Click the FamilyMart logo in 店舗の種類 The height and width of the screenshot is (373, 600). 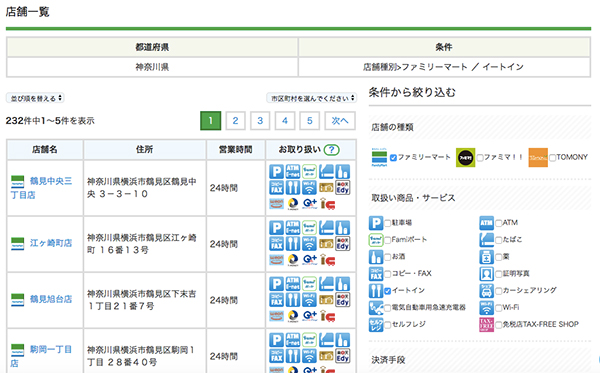(x=379, y=157)
